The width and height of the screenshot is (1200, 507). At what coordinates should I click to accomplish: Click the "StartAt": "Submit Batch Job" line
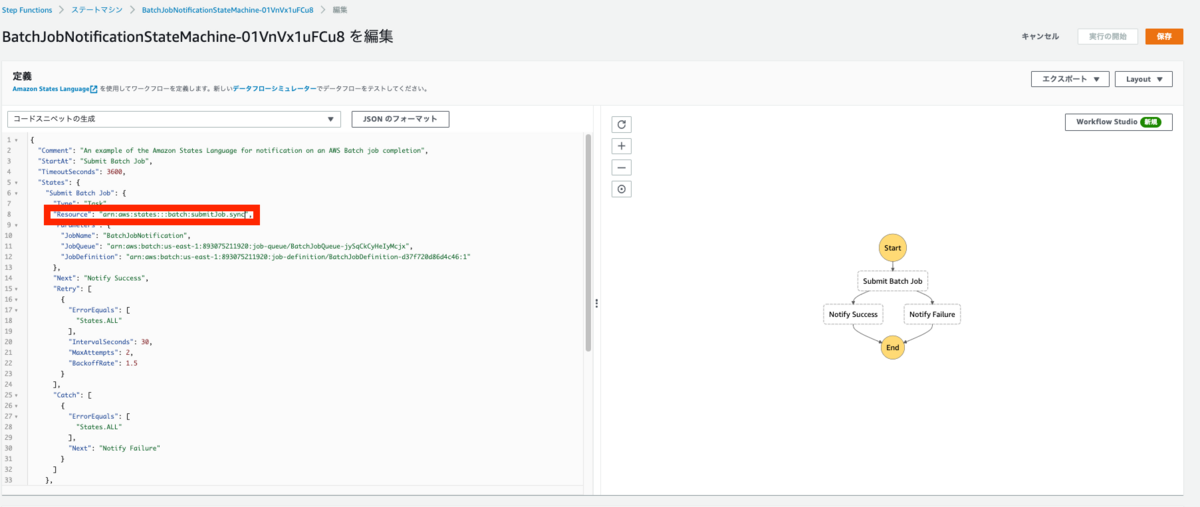point(95,160)
